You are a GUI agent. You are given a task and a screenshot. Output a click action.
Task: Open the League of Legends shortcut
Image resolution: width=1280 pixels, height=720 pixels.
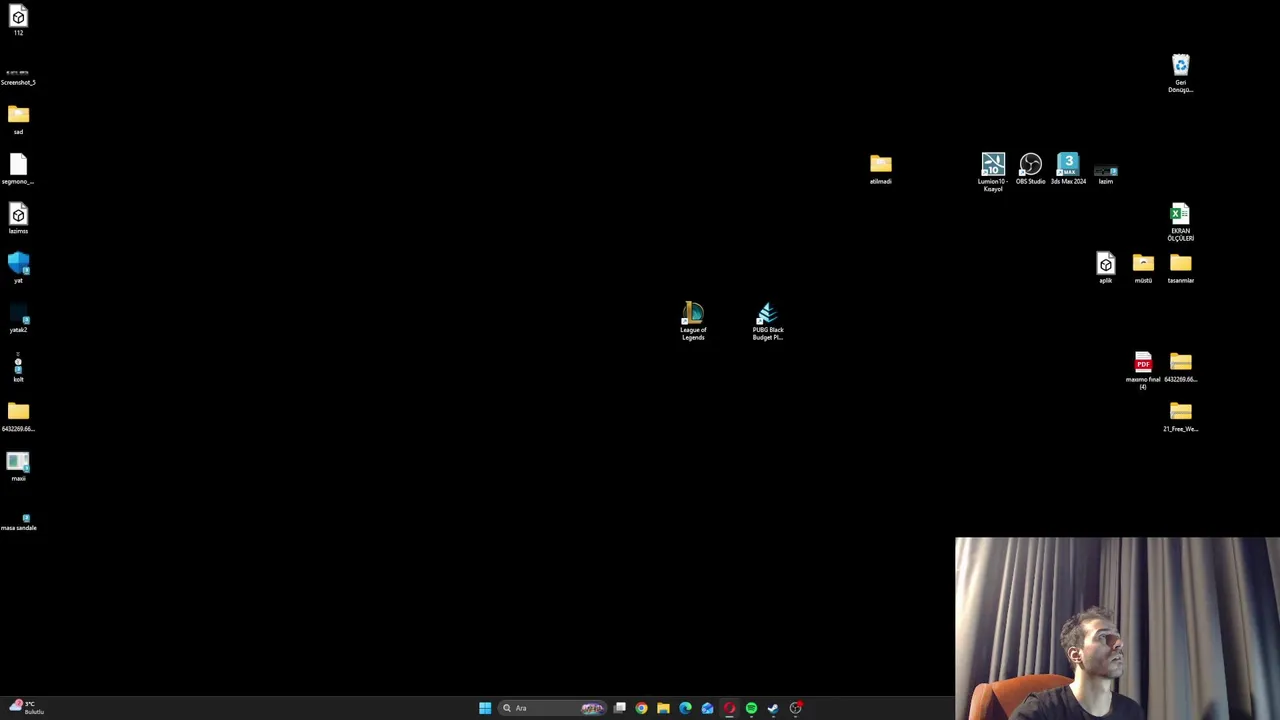coord(693,322)
